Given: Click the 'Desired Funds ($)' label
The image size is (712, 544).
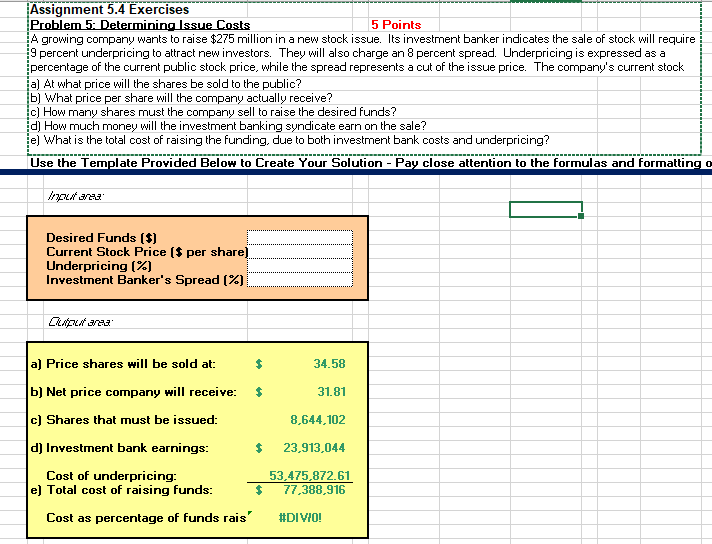Looking at the screenshot, I should 101,238.
